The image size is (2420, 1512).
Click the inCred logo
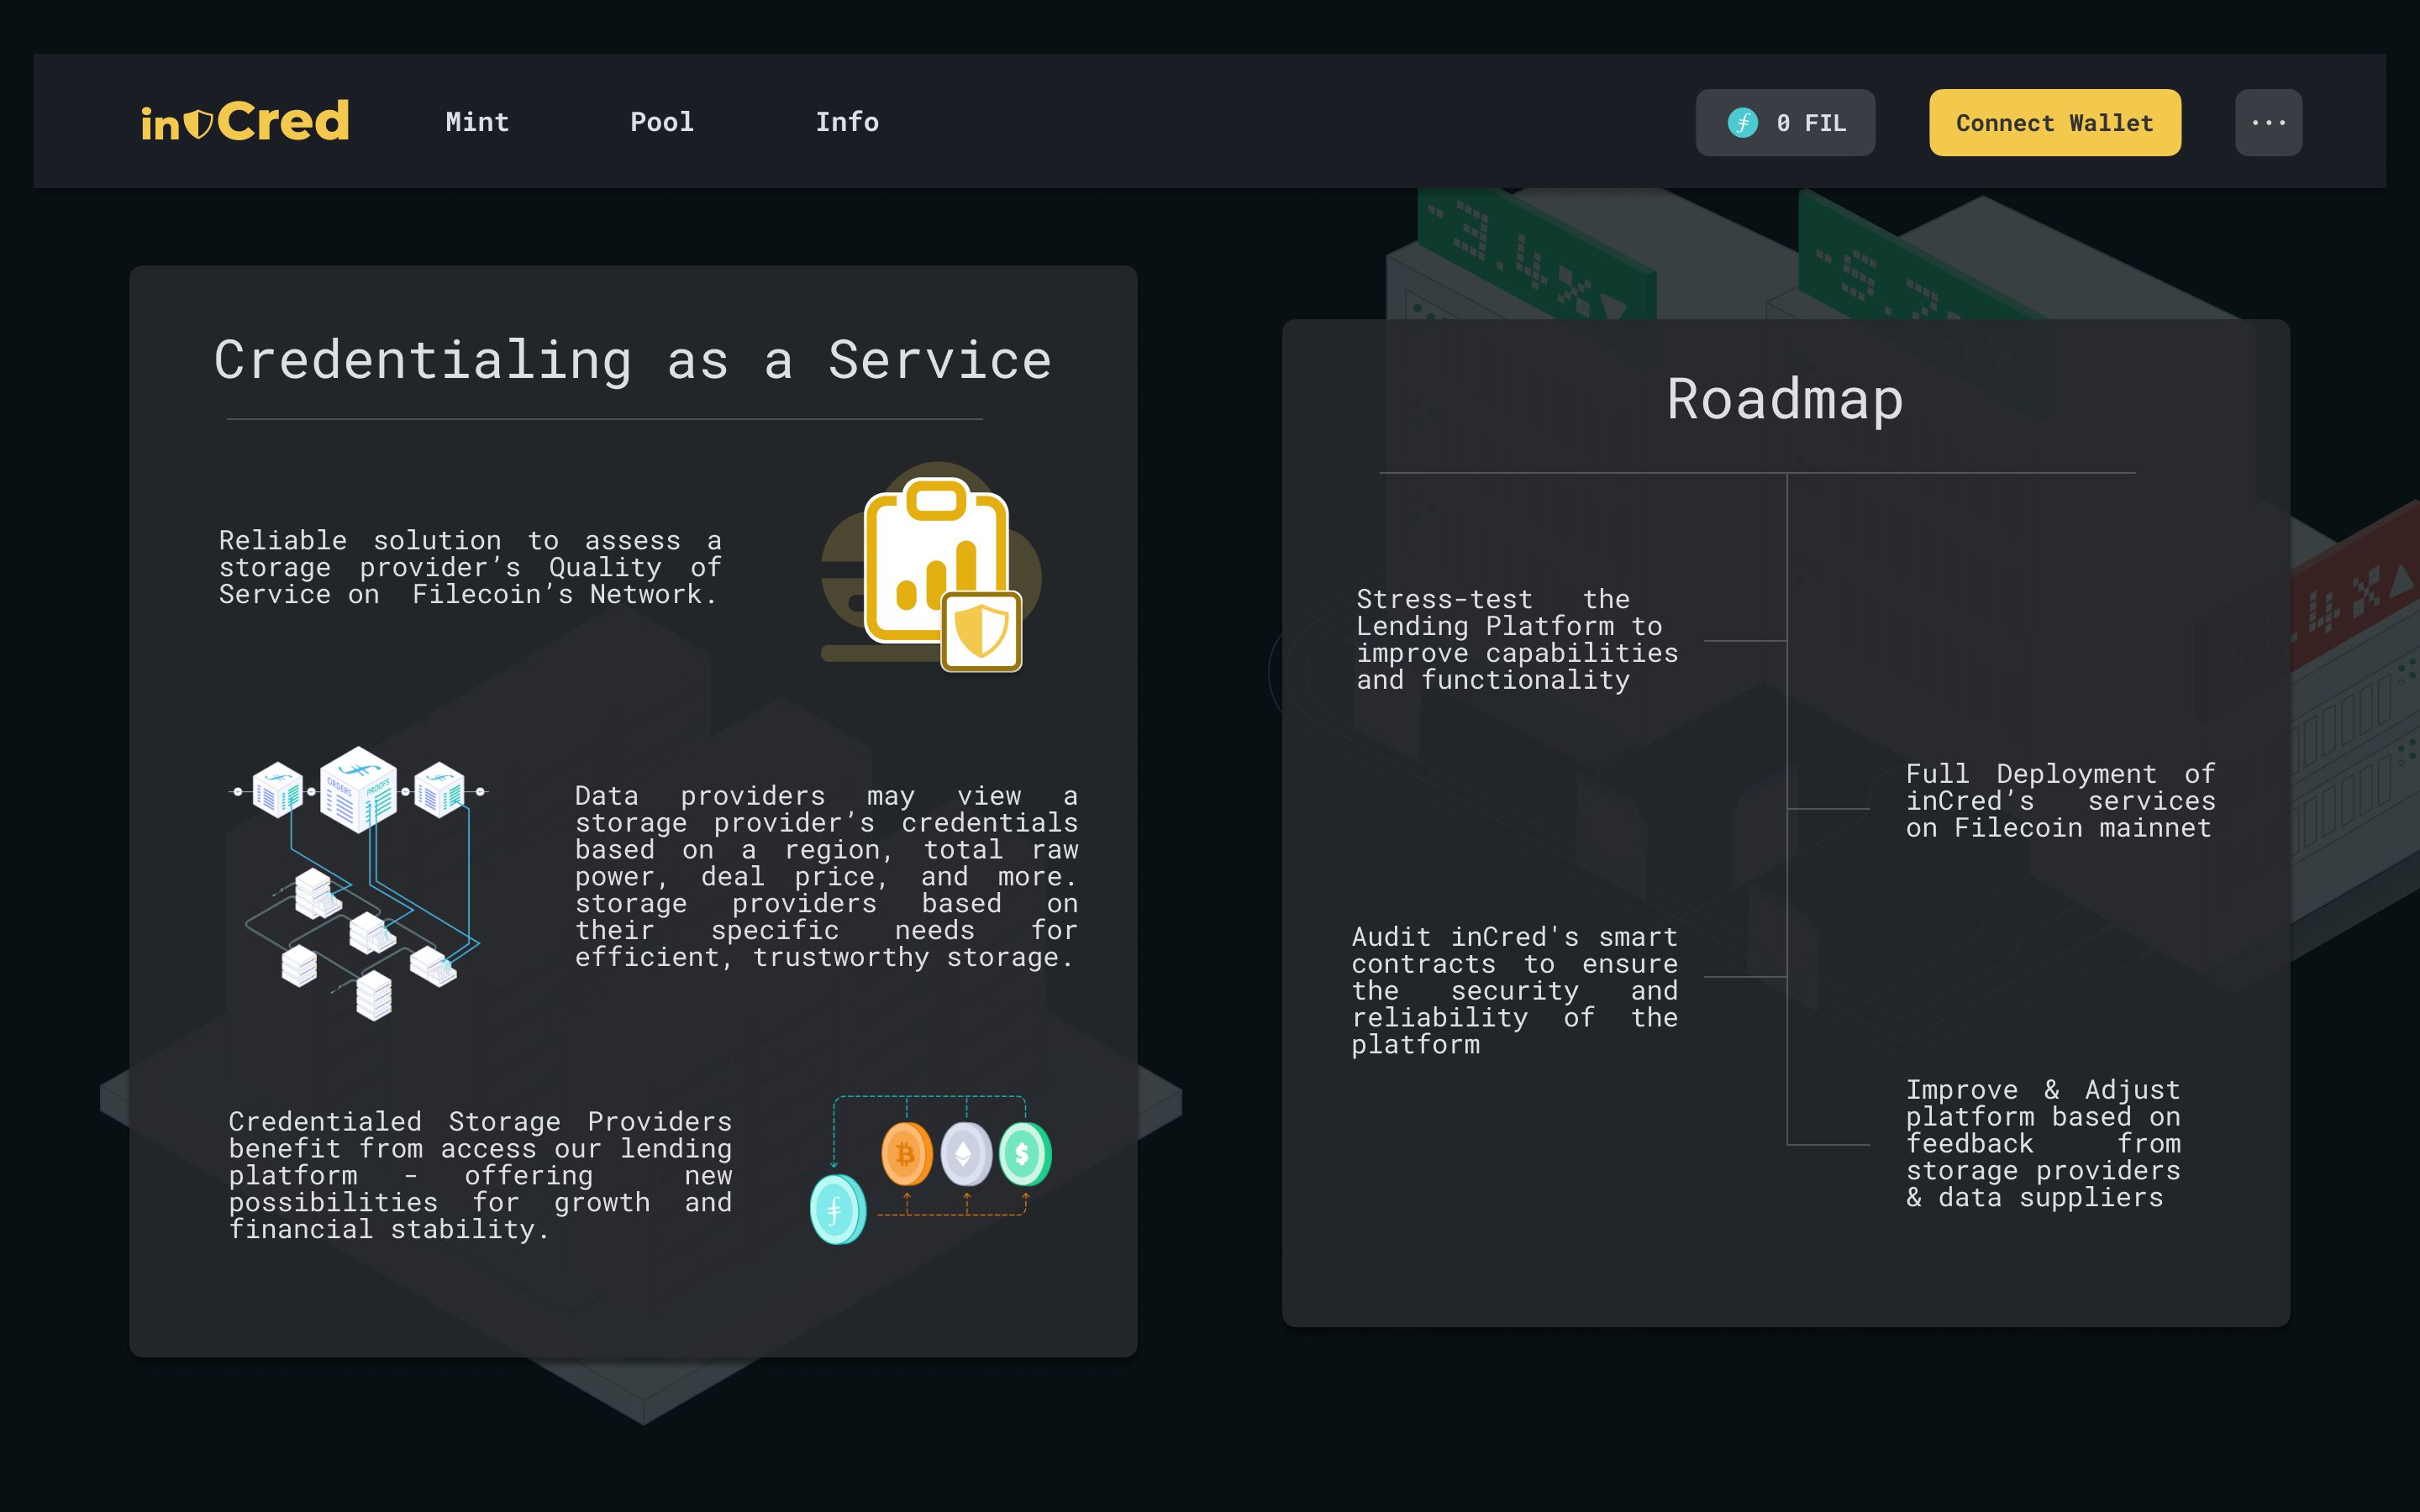[245, 121]
